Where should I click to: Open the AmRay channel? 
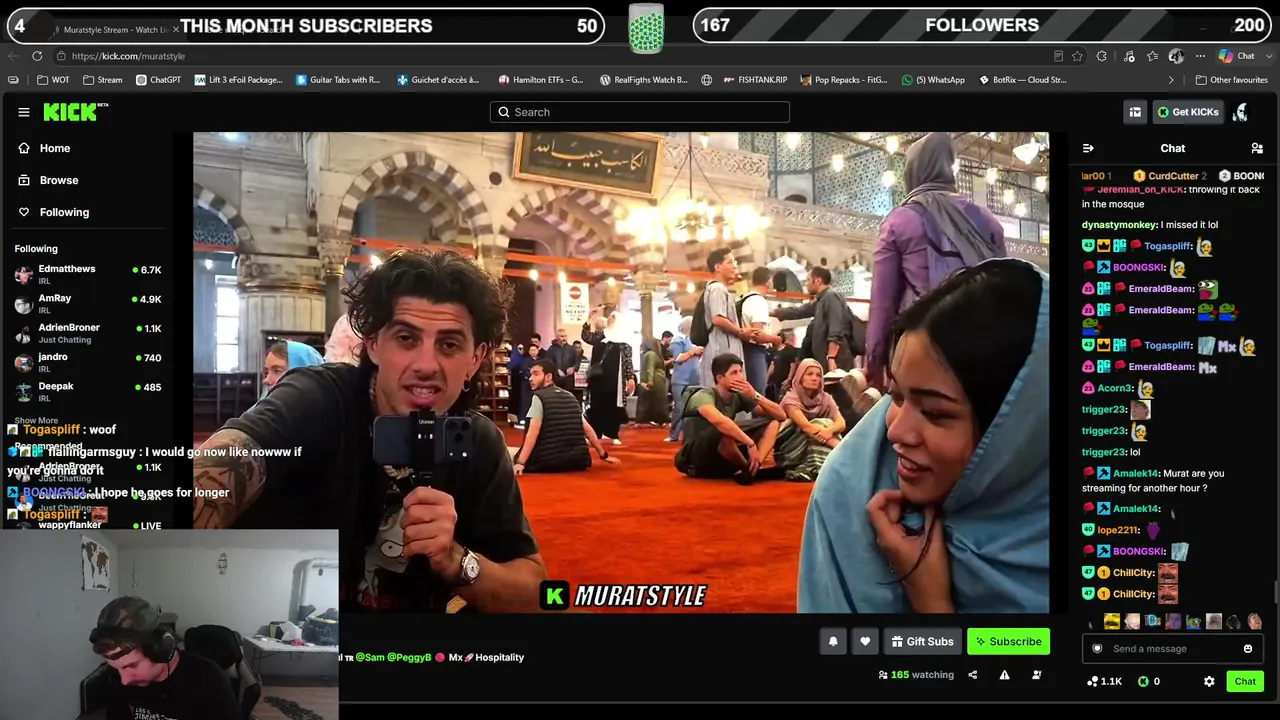click(x=88, y=303)
